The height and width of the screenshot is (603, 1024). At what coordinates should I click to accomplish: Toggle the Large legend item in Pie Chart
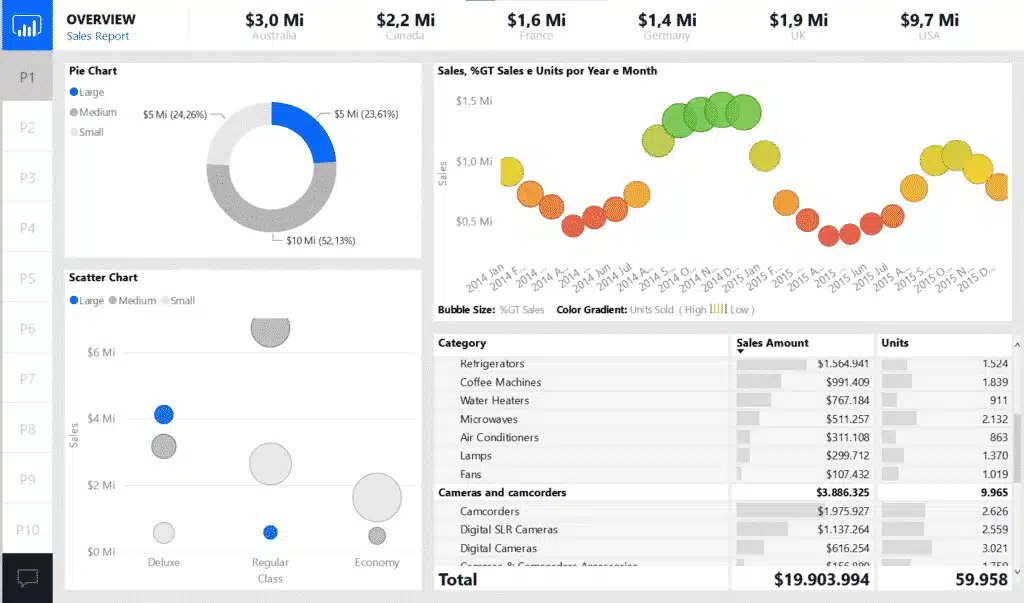85,91
